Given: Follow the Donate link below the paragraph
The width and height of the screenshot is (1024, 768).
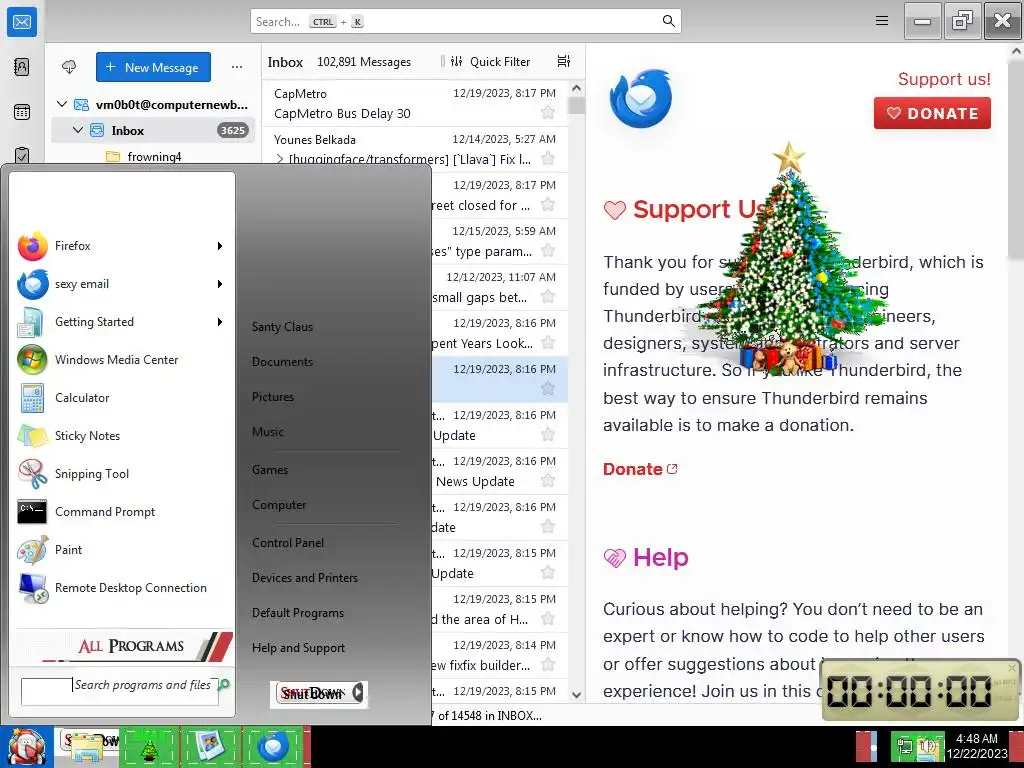Looking at the screenshot, I should point(640,469).
